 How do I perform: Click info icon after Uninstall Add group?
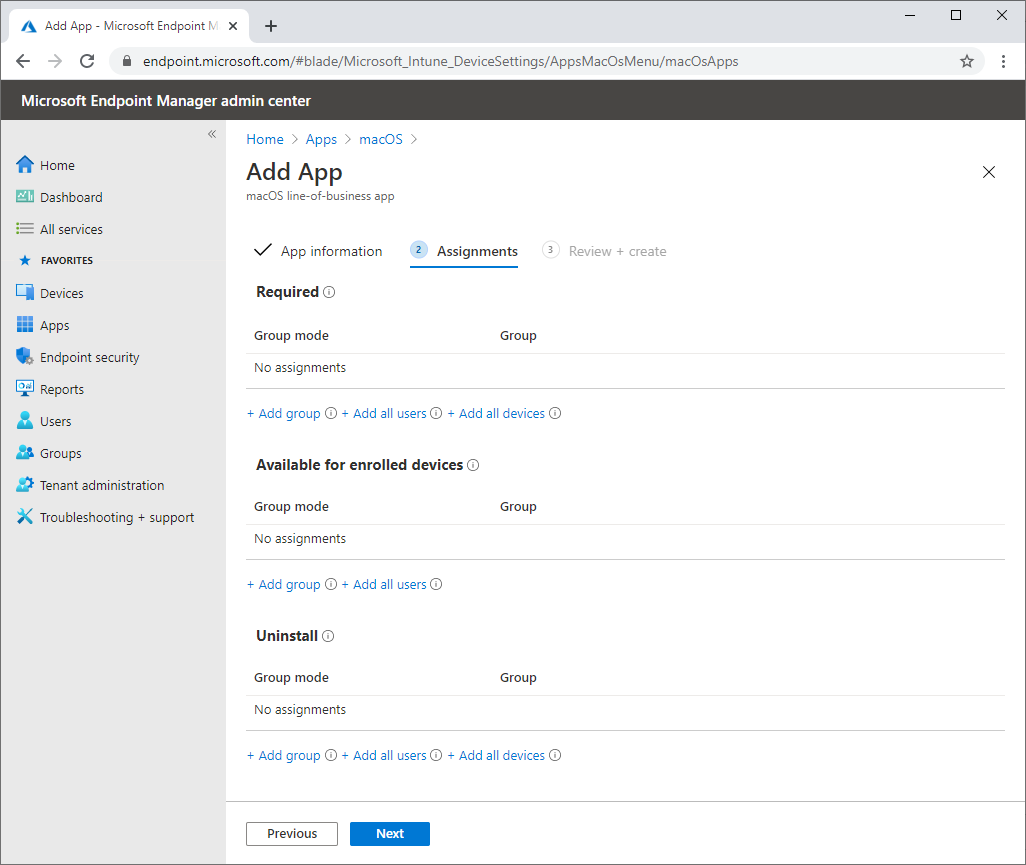coord(331,754)
